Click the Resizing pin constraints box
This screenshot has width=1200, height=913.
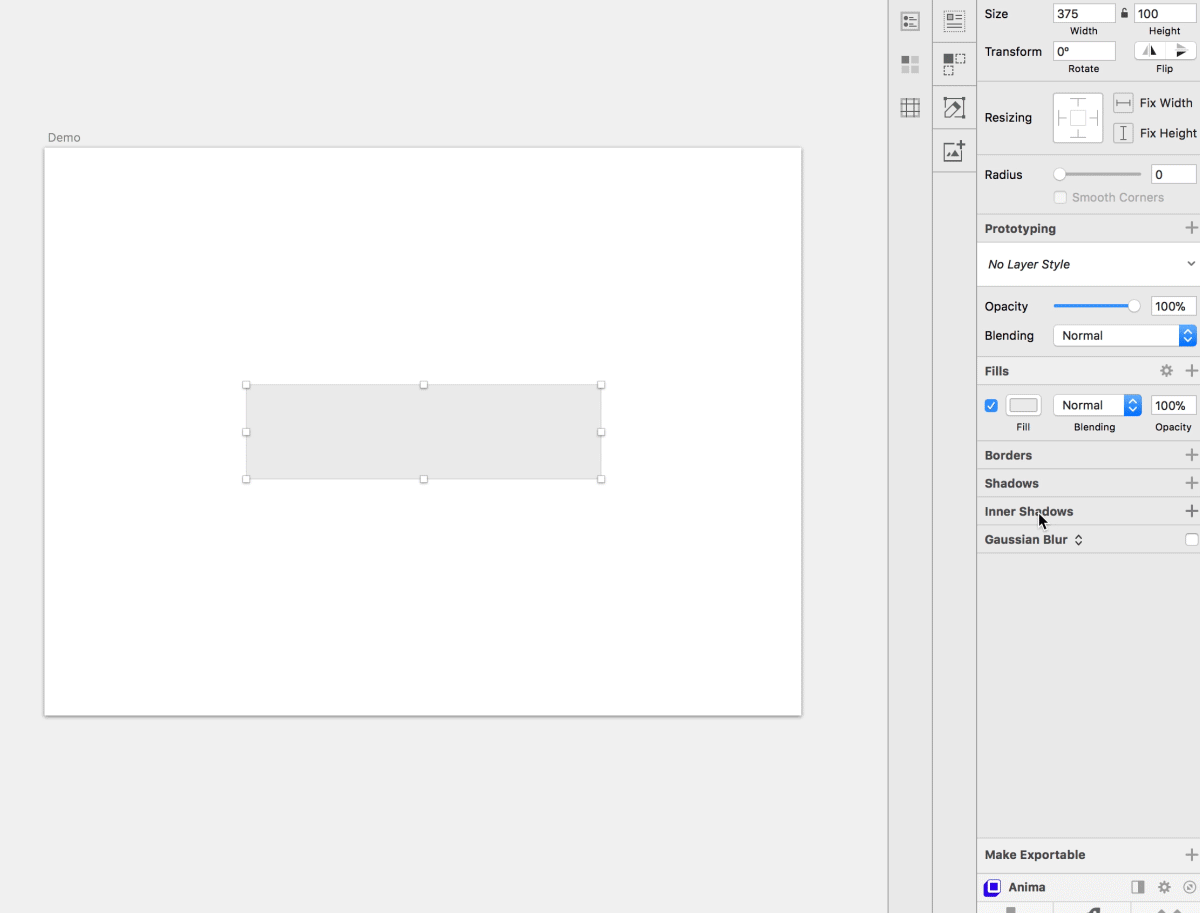click(1078, 118)
